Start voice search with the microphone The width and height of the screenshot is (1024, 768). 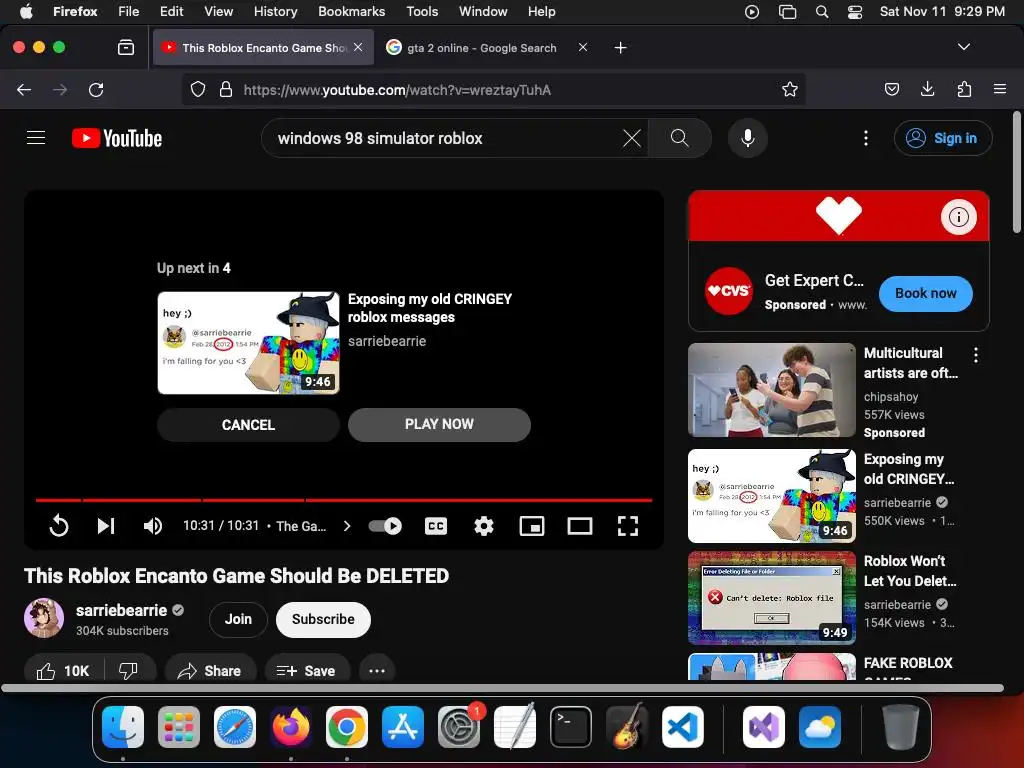point(748,138)
